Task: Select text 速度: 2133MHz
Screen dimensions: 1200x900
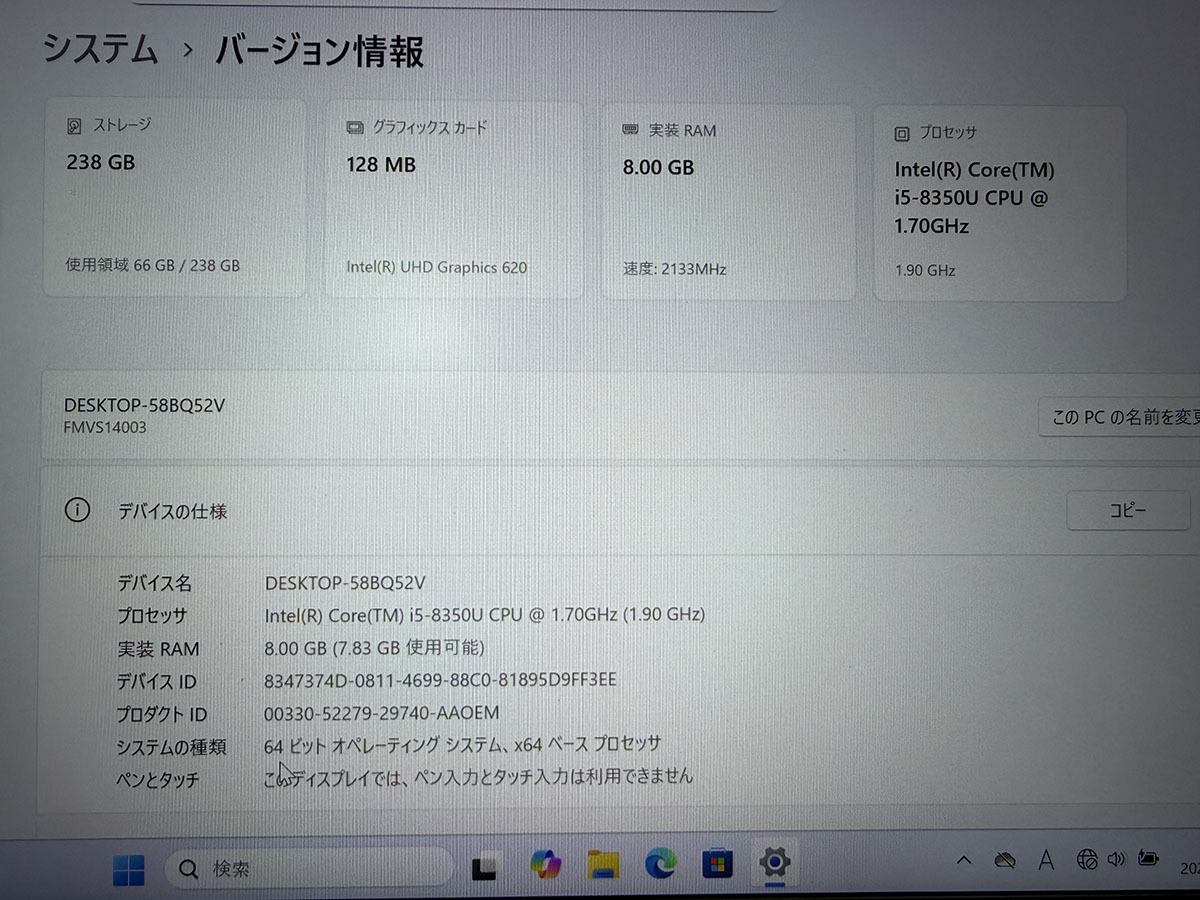Action: click(x=674, y=269)
